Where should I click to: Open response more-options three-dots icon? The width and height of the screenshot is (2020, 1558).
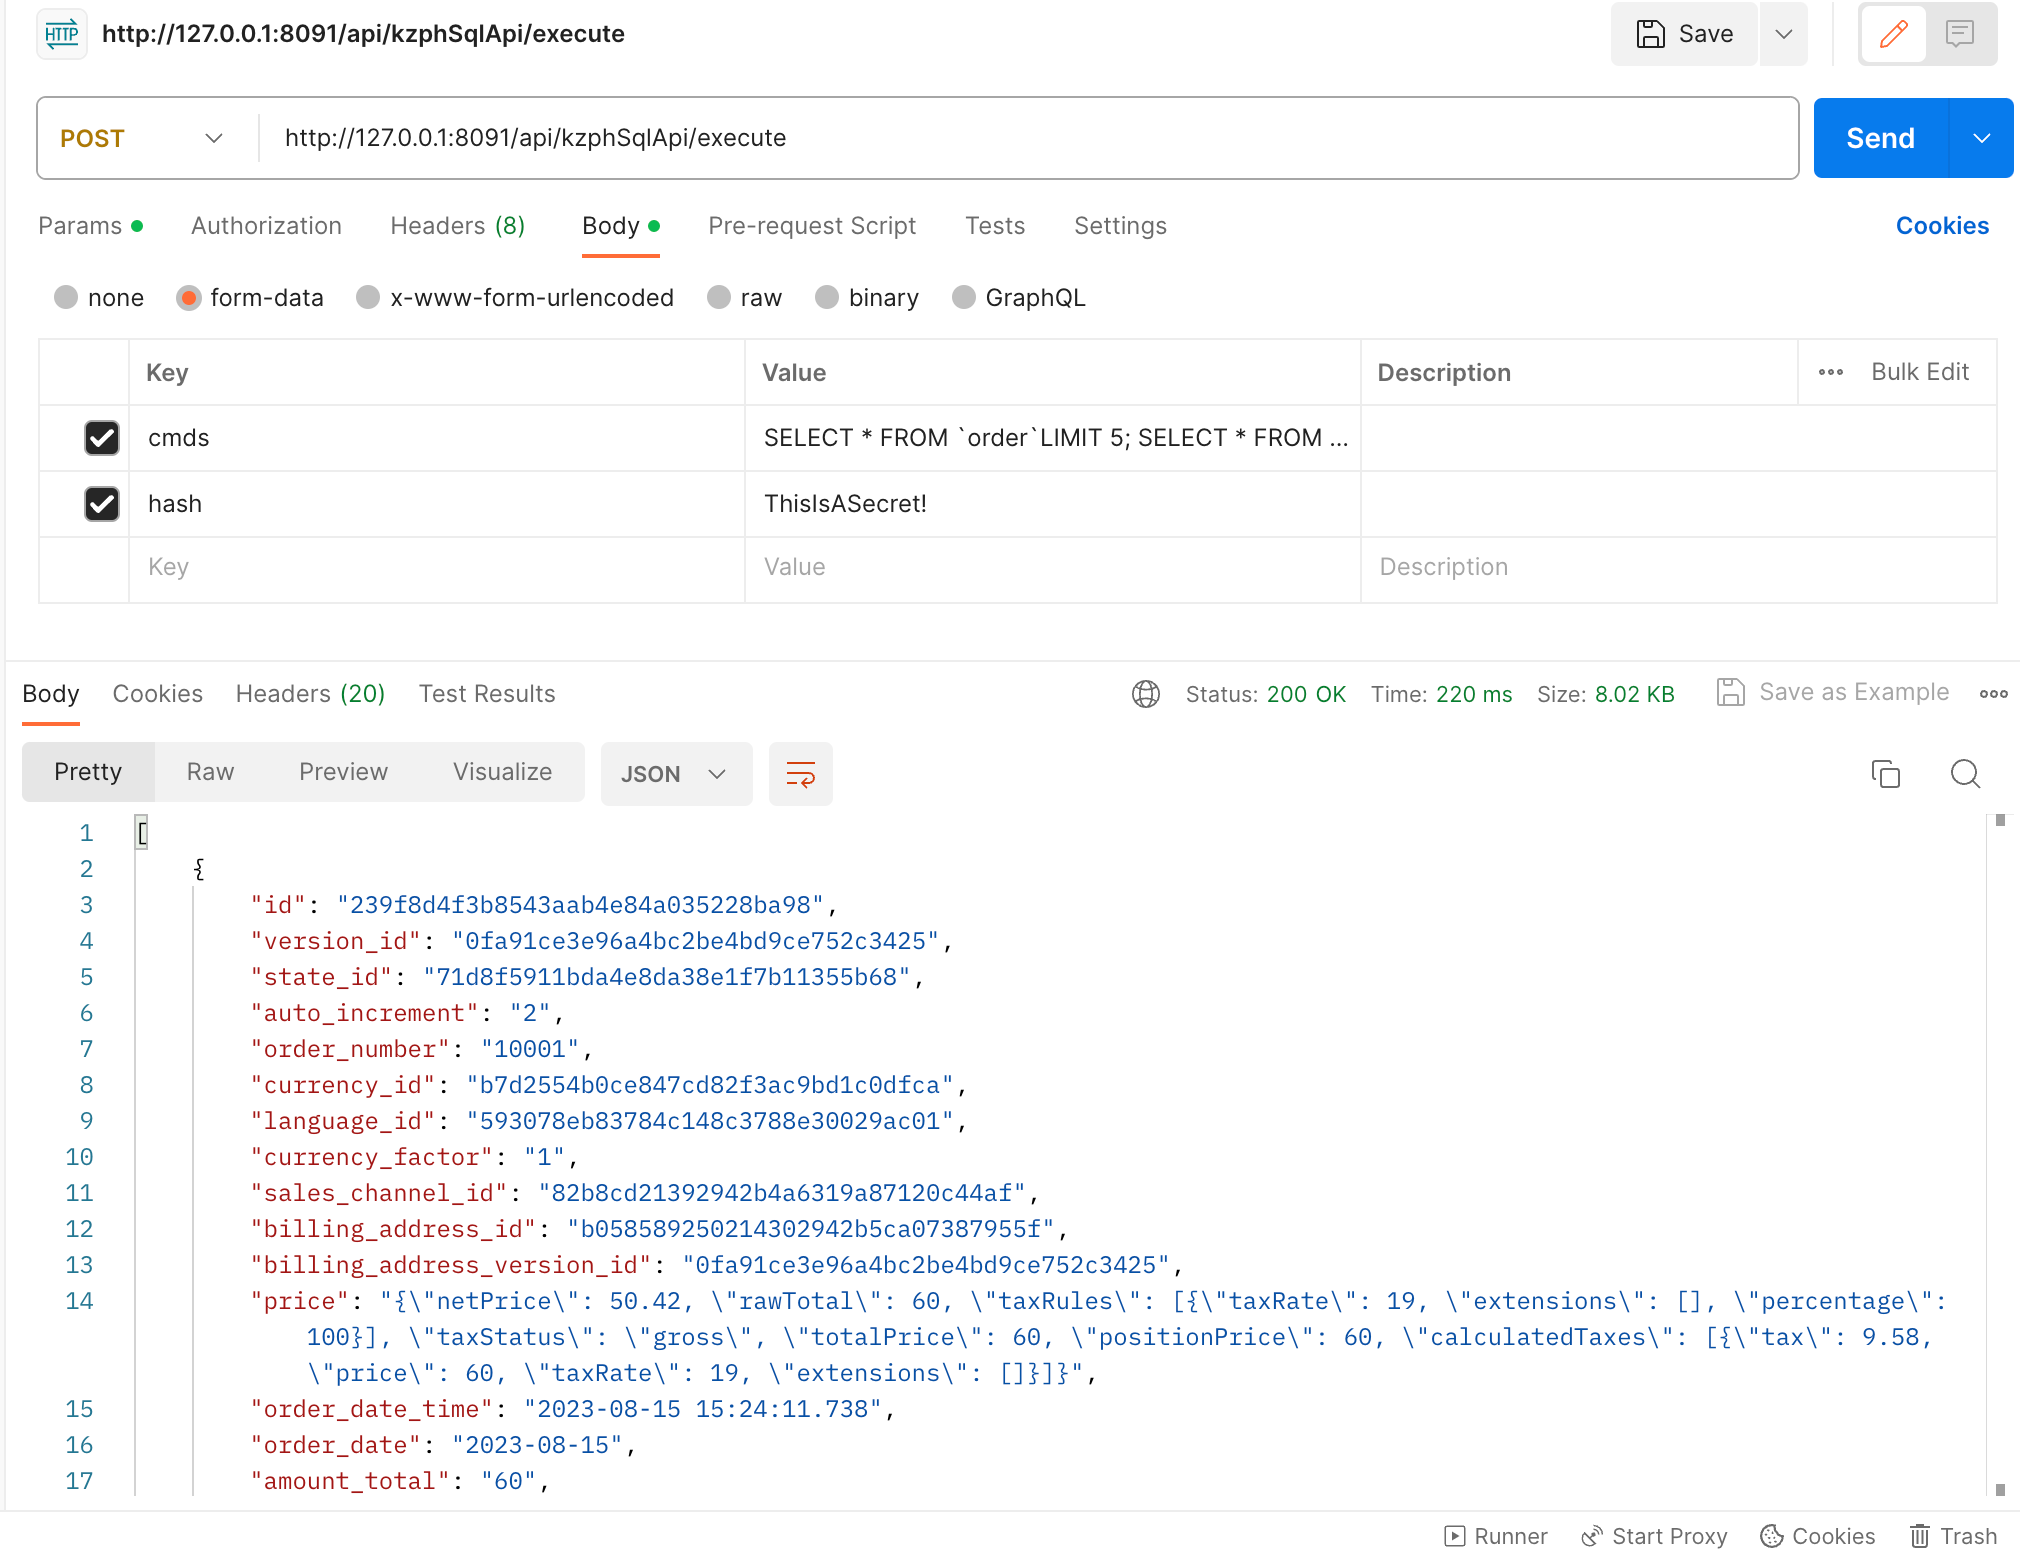(1993, 694)
